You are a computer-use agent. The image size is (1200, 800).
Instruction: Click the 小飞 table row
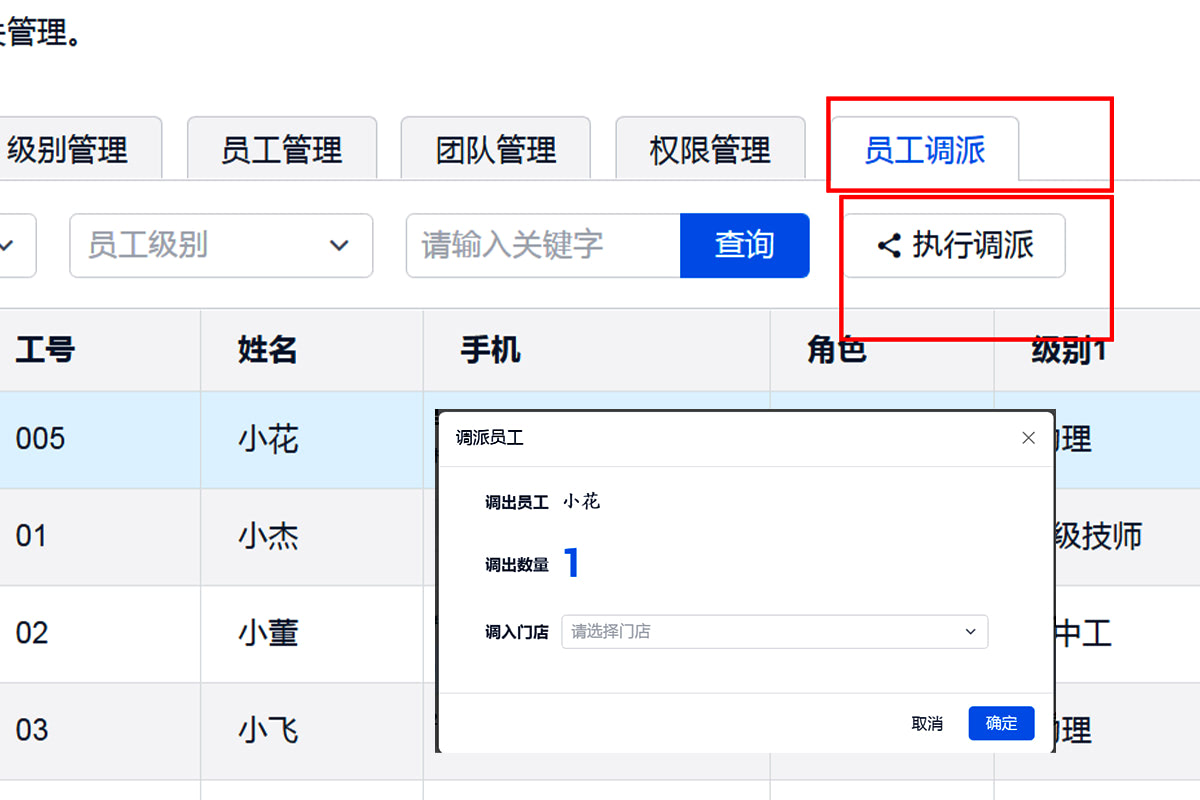(x=267, y=730)
